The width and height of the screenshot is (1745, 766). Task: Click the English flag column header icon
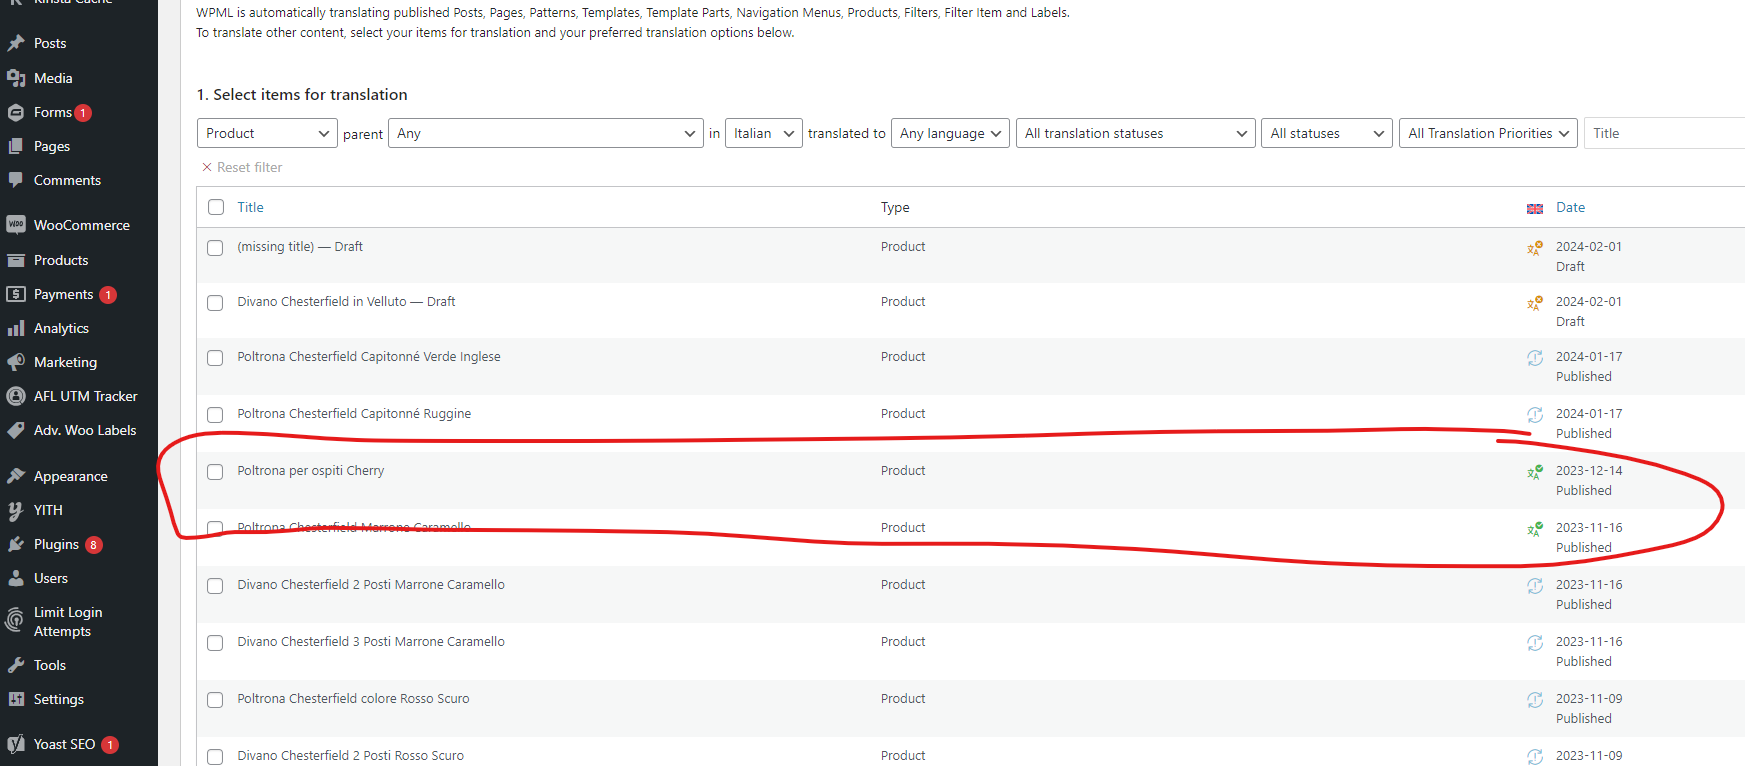tap(1535, 208)
